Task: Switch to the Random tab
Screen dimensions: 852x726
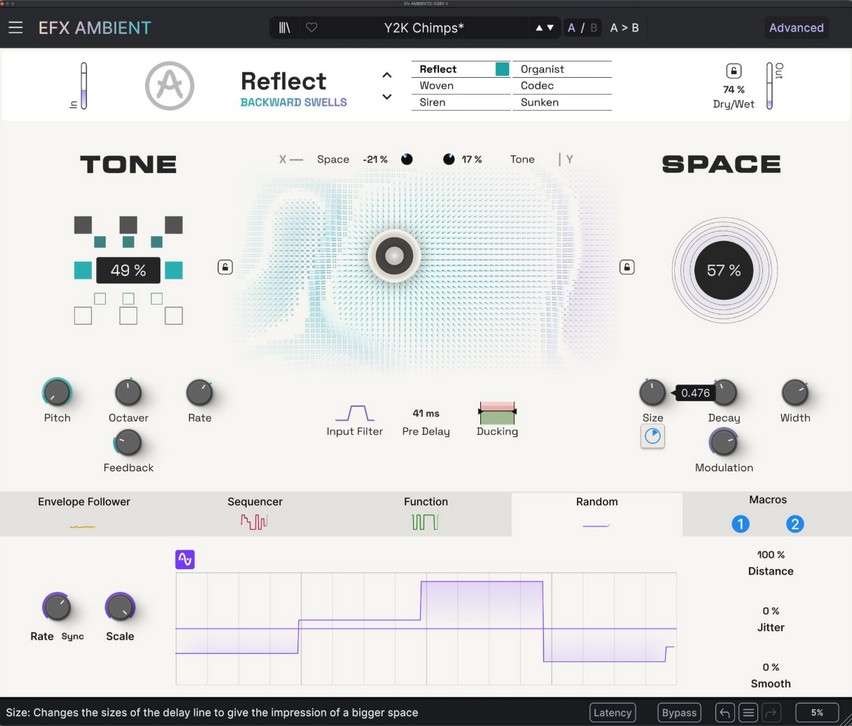Action: pyautogui.click(x=597, y=514)
